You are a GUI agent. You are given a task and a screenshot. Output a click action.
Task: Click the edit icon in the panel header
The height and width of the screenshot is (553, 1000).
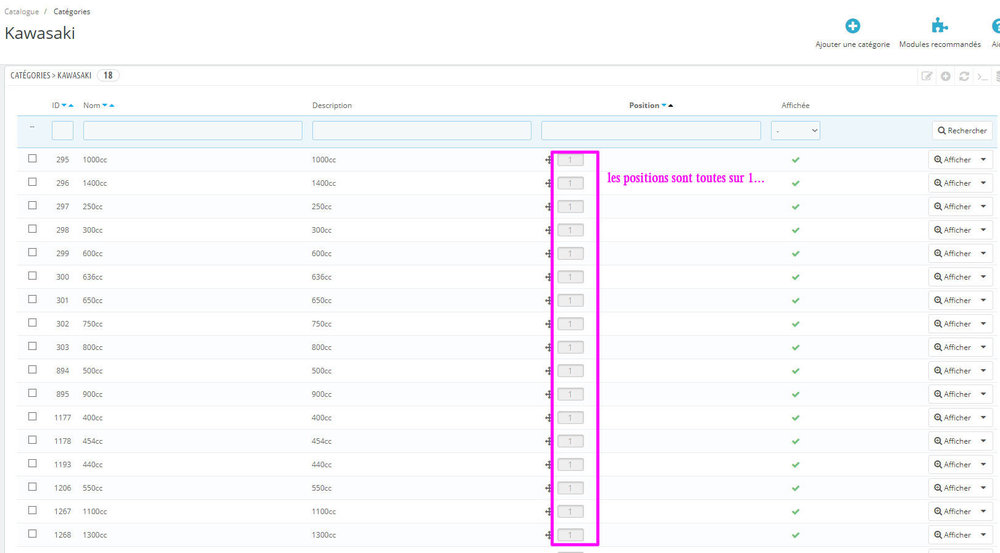[927, 76]
